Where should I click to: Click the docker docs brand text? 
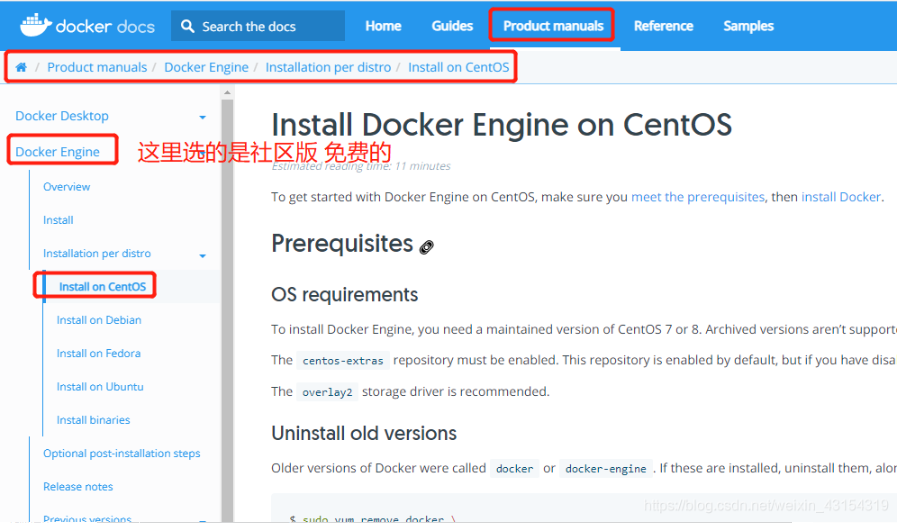(105, 26)
